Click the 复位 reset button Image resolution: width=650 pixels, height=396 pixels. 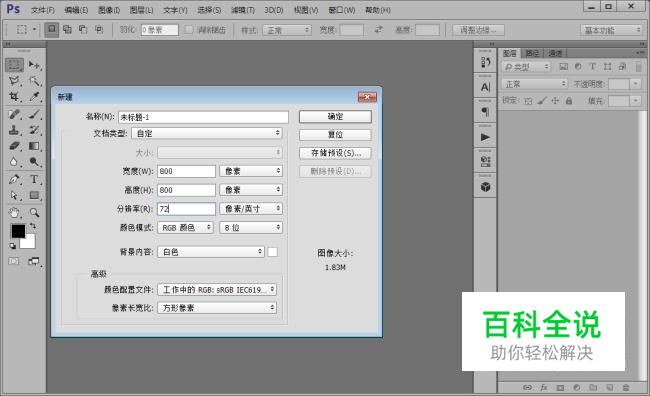335,135
